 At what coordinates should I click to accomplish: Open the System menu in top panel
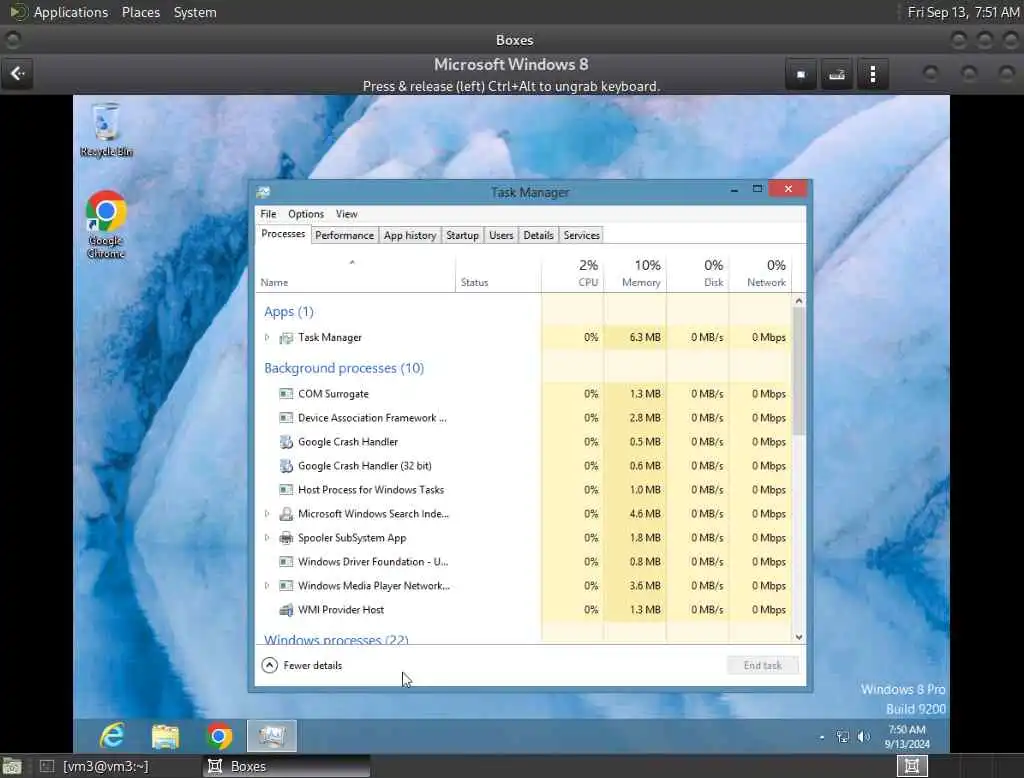[x=195, y=12]
